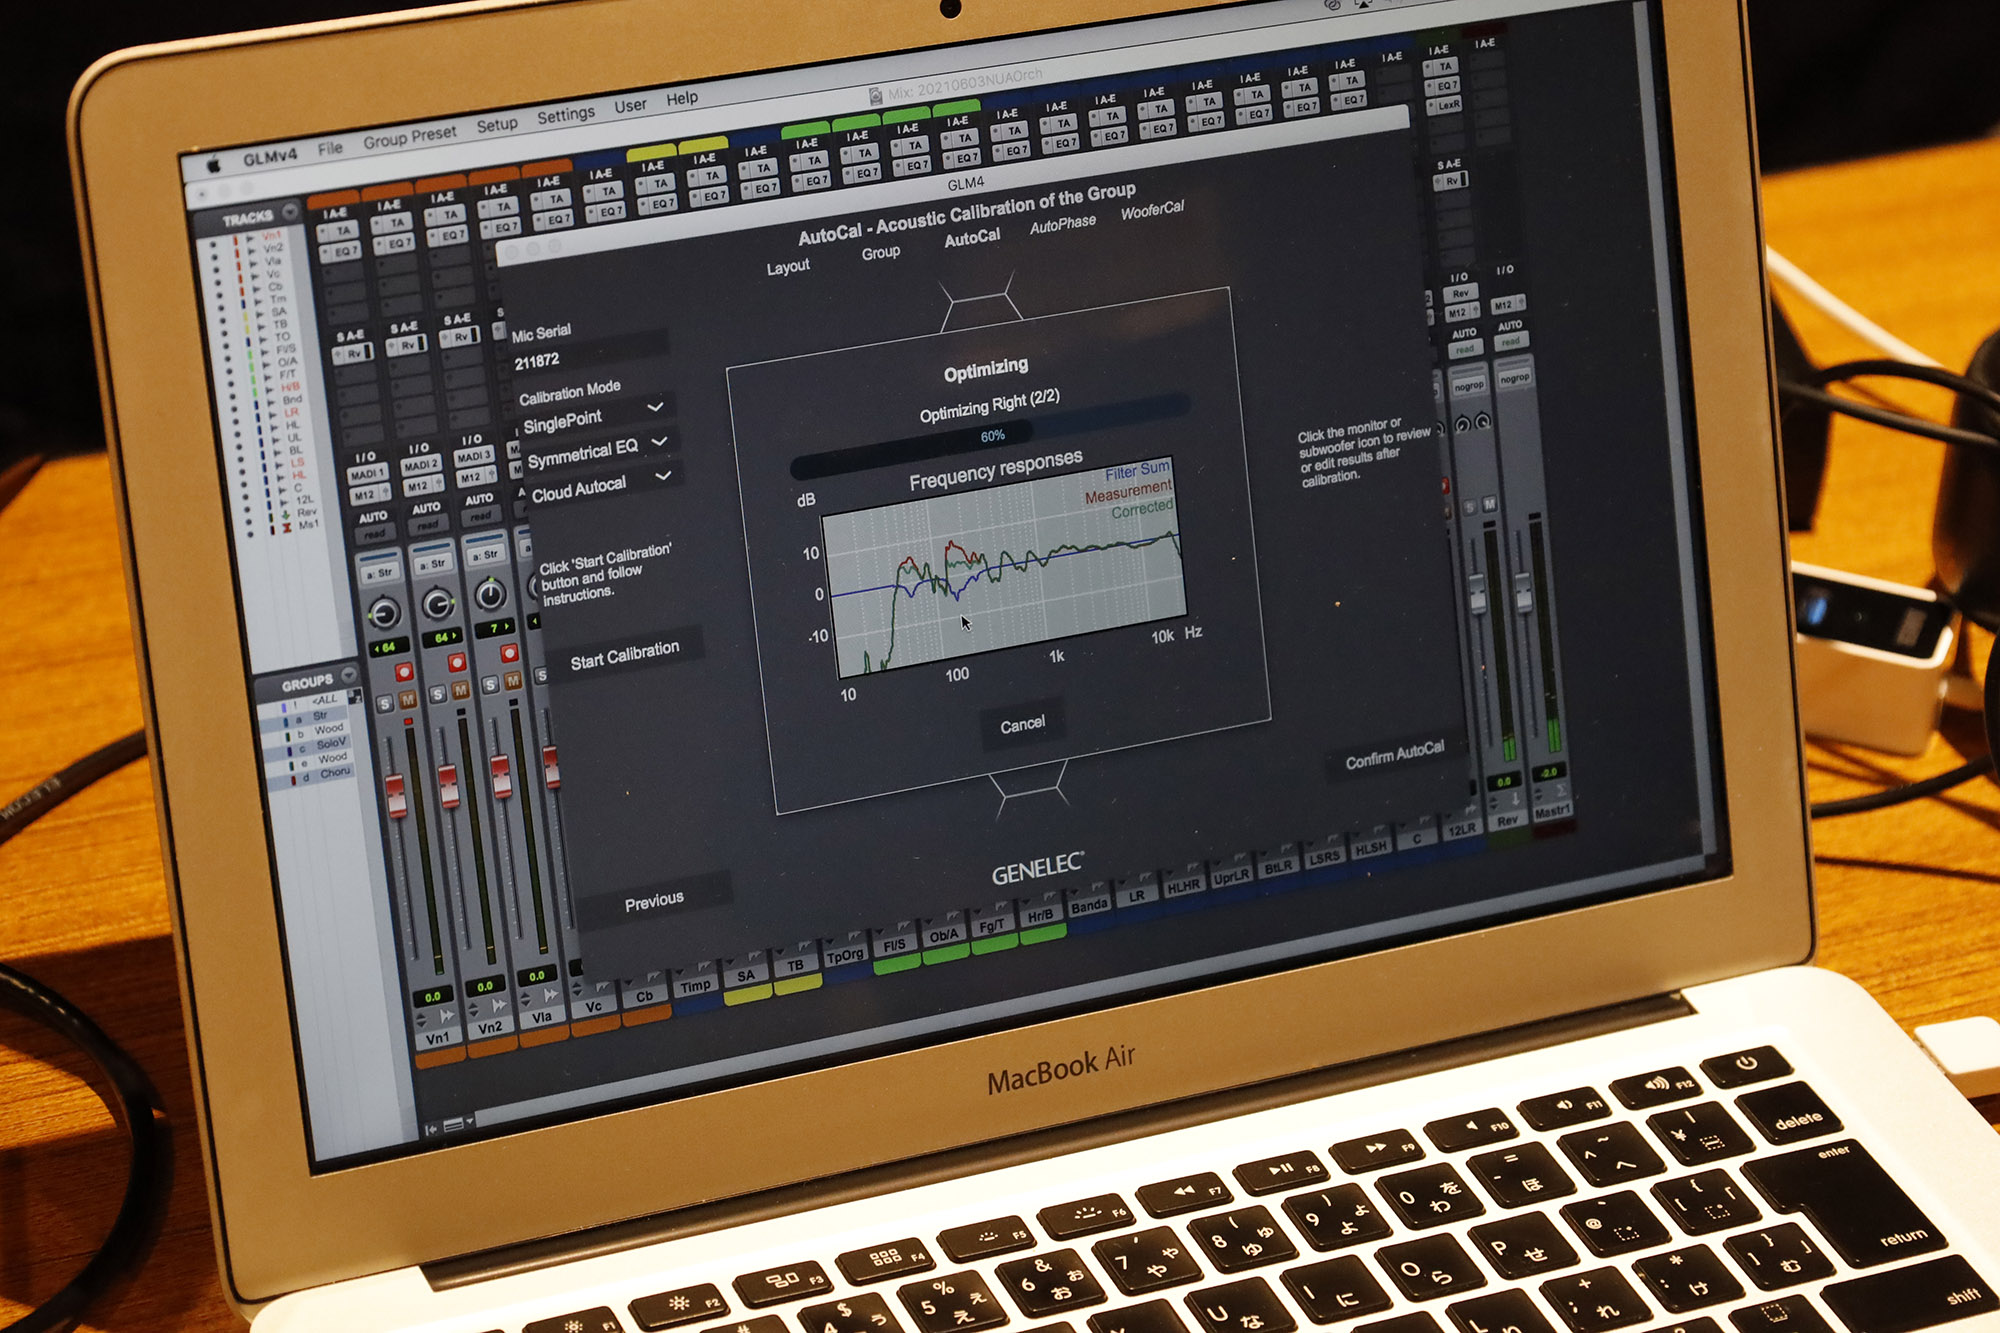Open Vn1 automation mode read selector

point(374,535)
